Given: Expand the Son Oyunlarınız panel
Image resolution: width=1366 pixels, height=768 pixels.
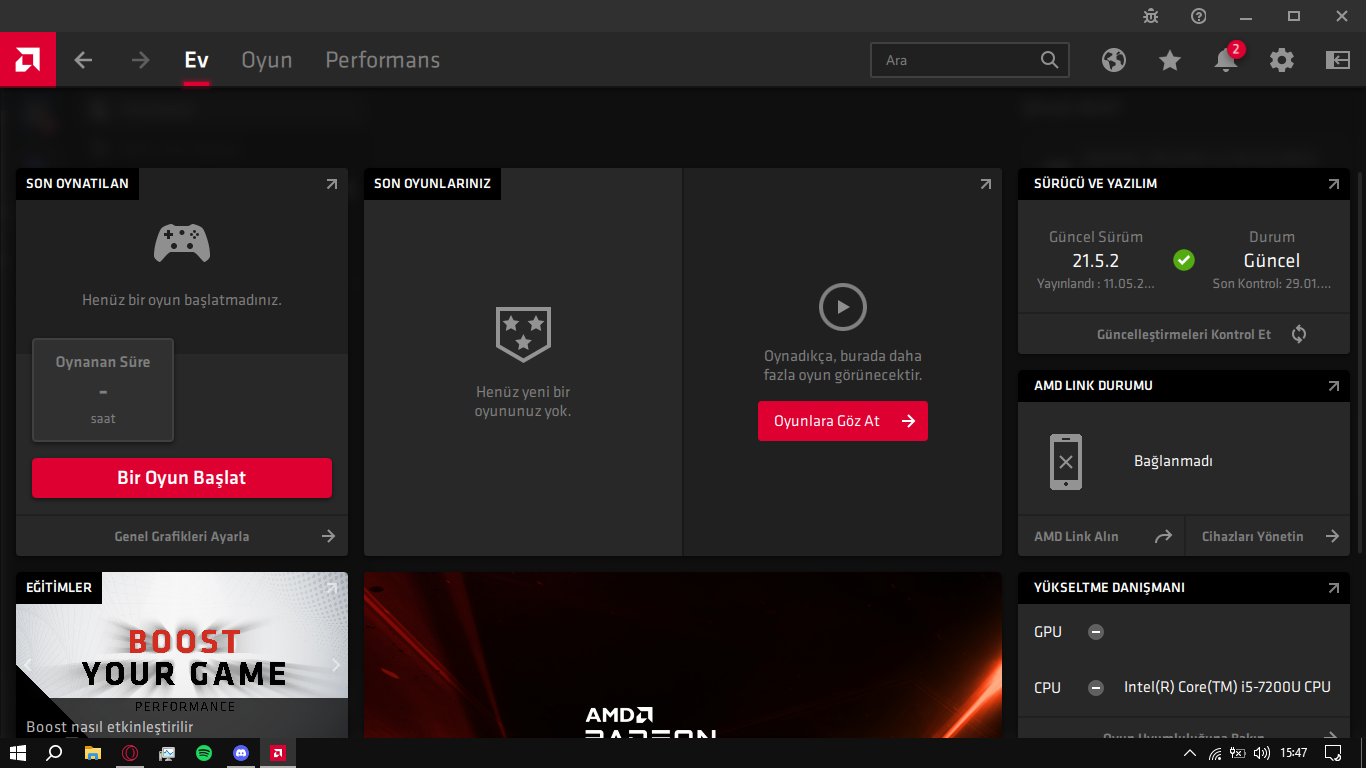Looking at the screenshot, I should [x=986, y=184].
